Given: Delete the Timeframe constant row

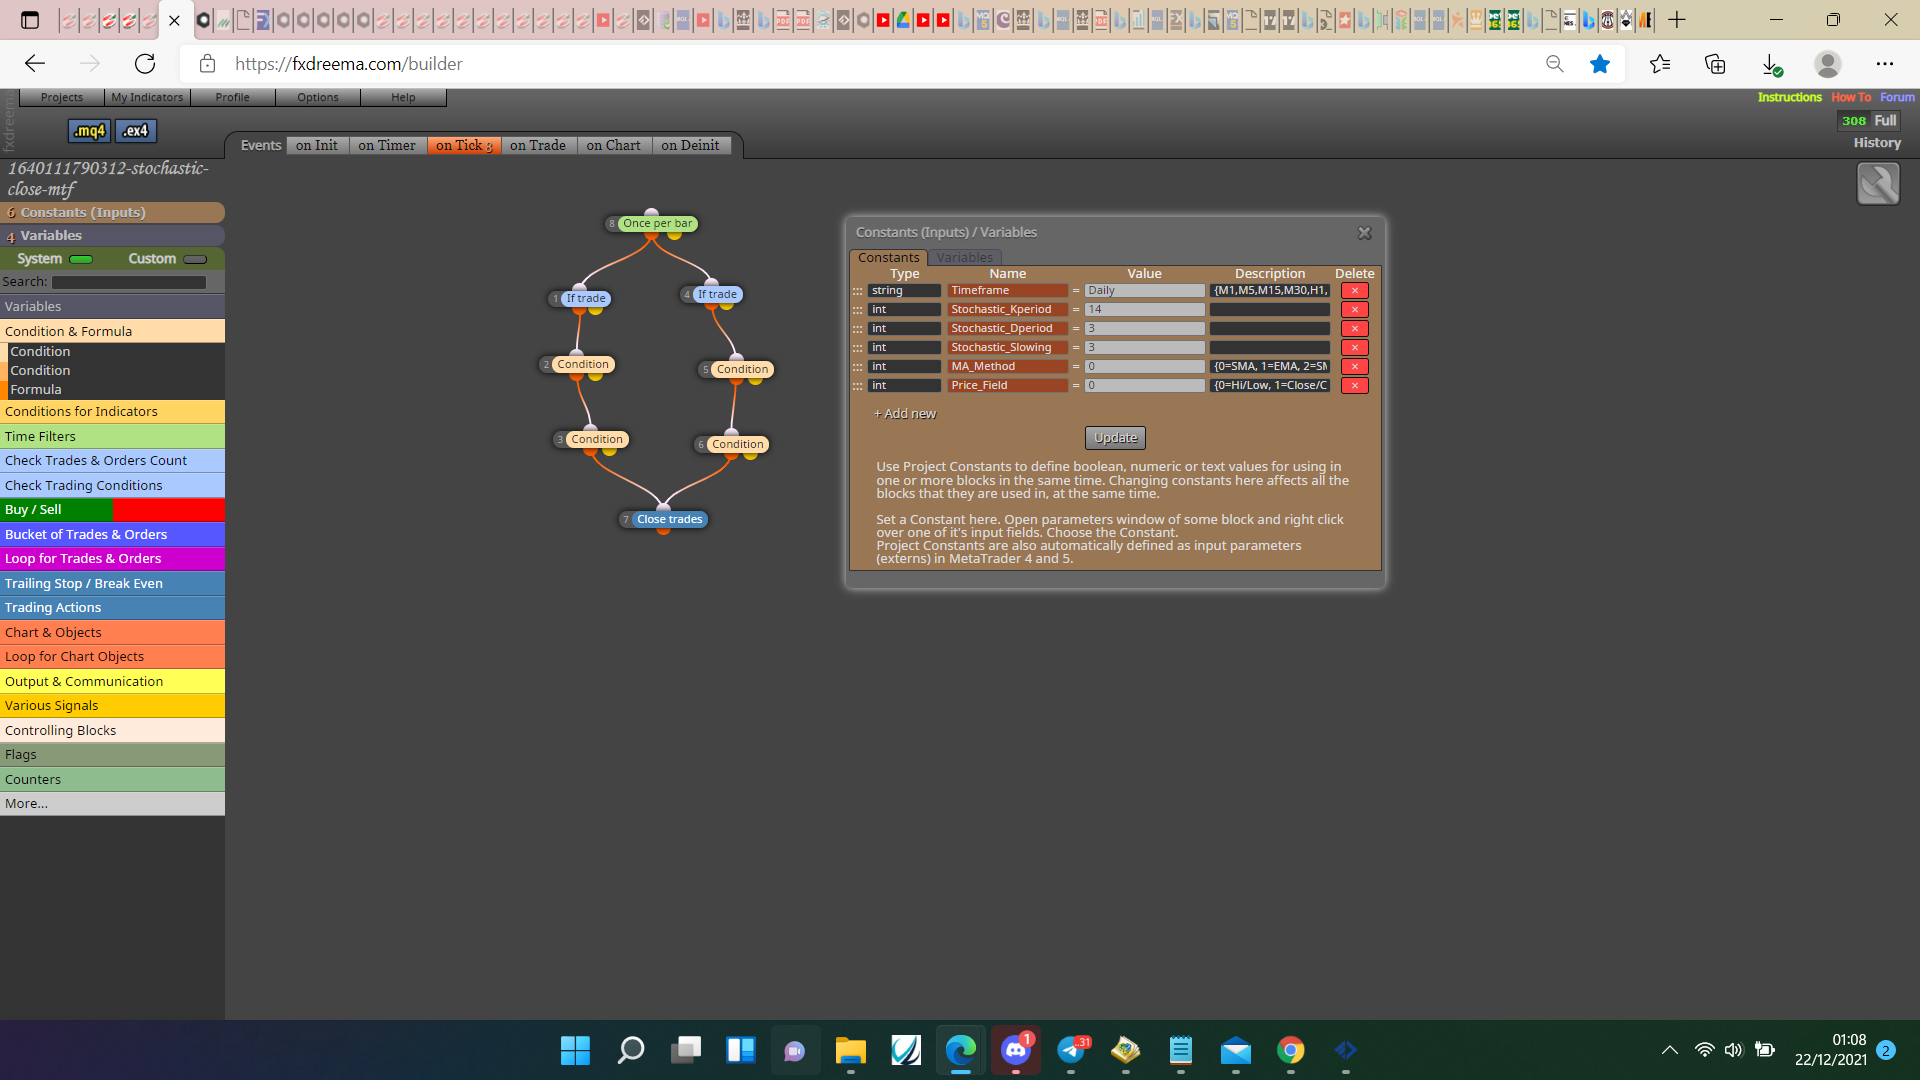Looking at the screenshot, I should pyautogui.click(x=1354, y=291).
